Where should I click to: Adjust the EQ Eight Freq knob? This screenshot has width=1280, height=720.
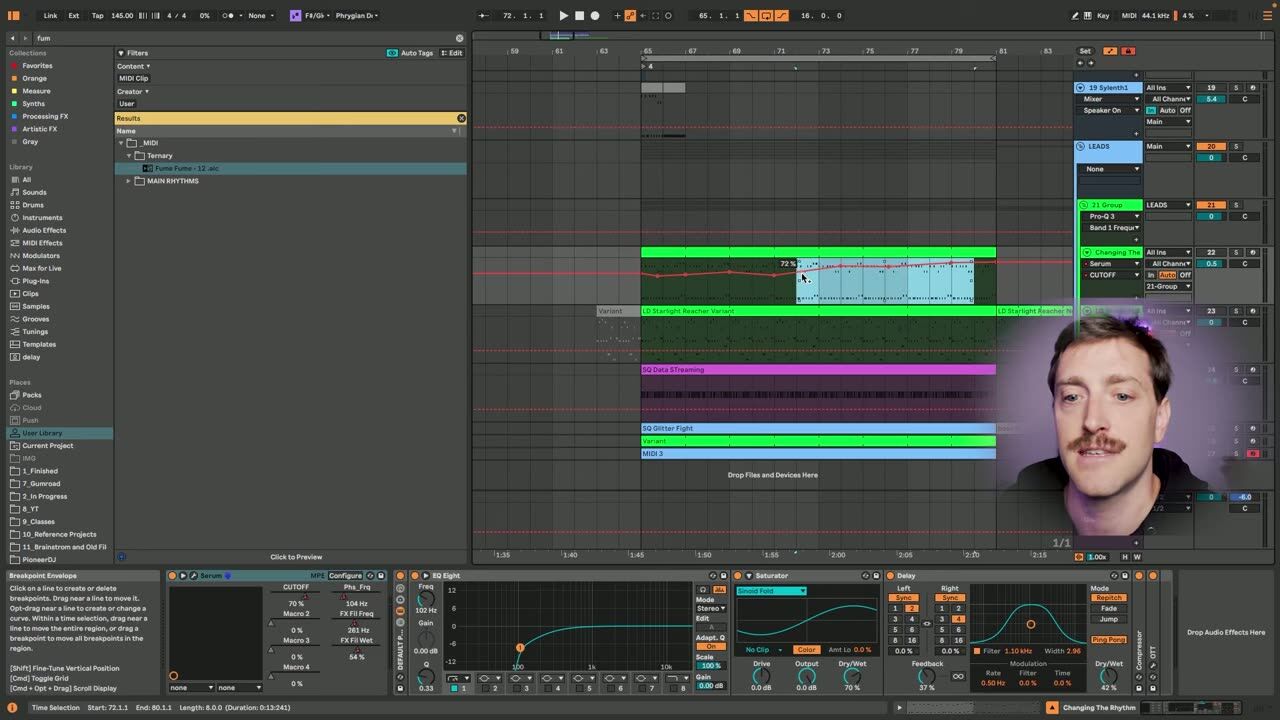(426, 600)
